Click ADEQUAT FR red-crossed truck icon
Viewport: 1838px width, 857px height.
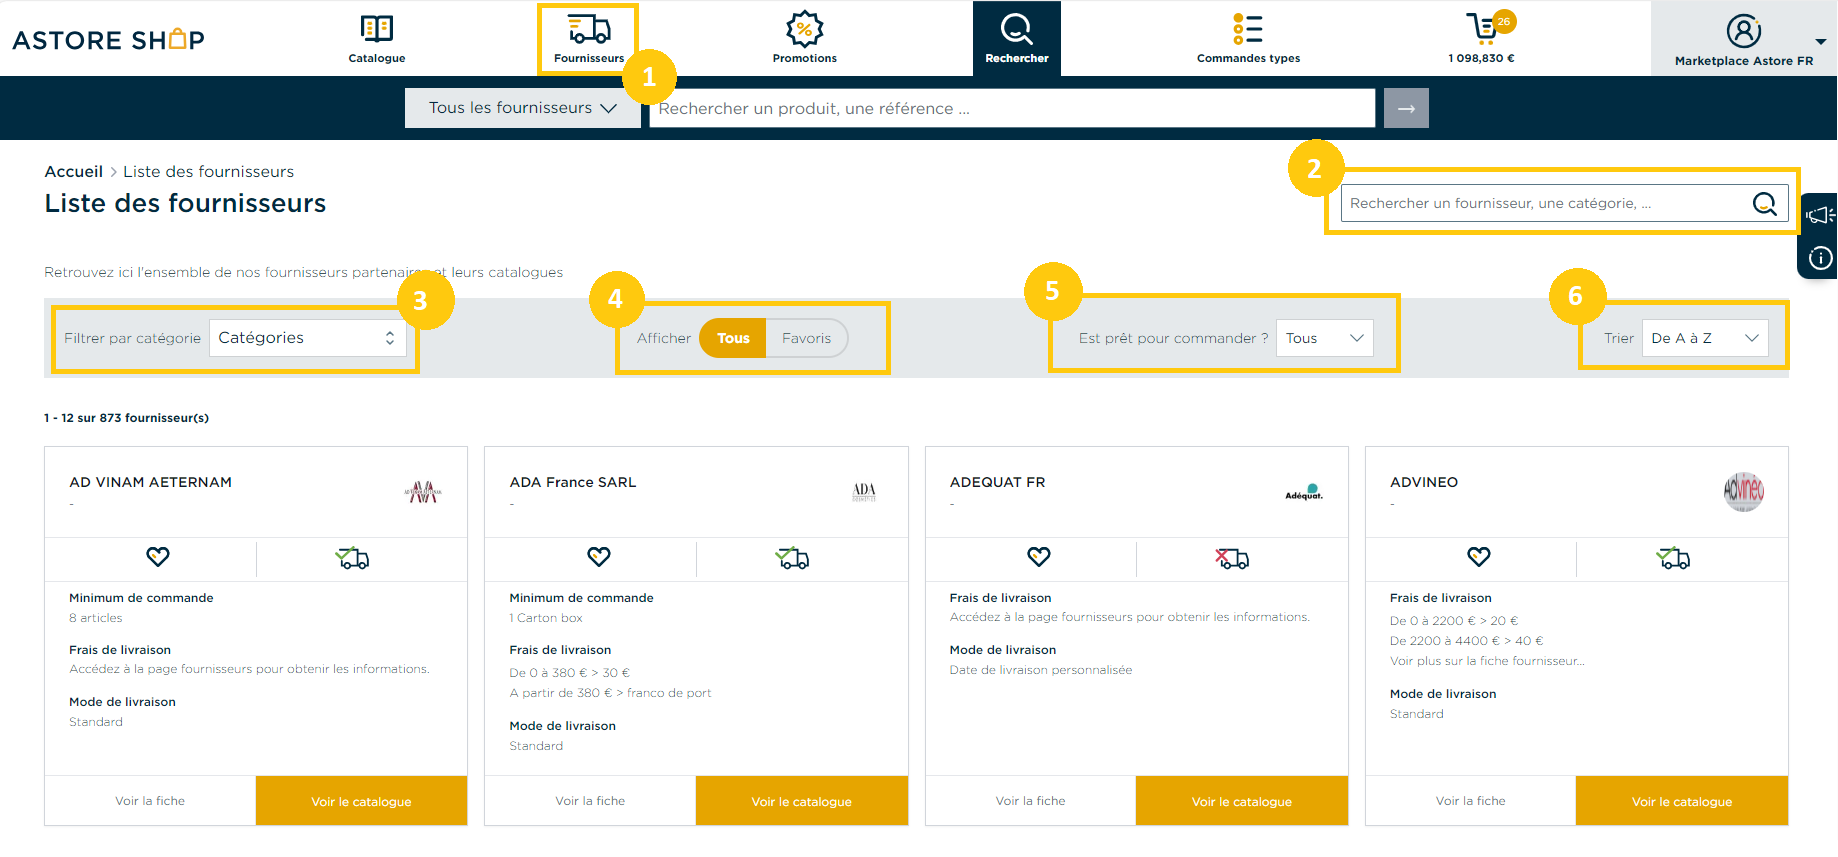[x=1232, y=558]
